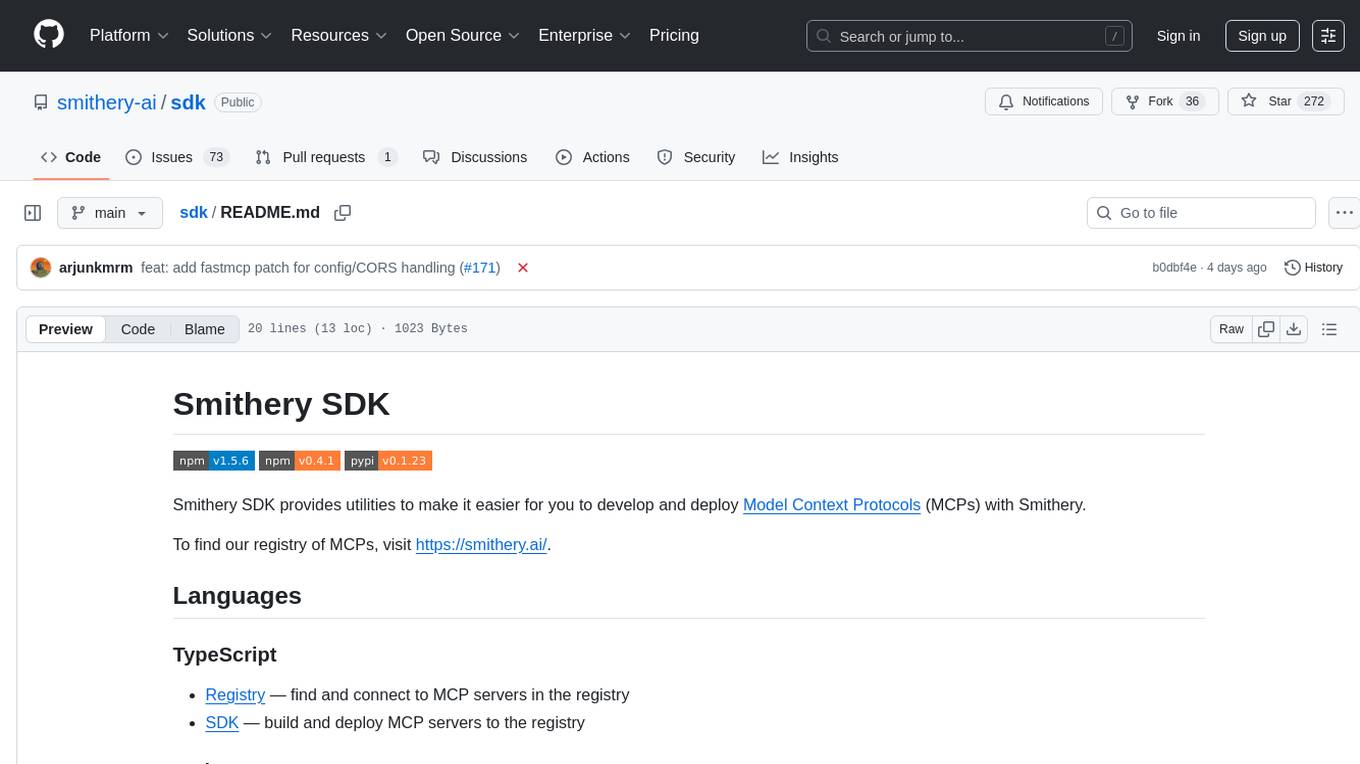Image resolution: width=1360 pixels, height=764 pixels.
Task: Open the Raw file view
Action: coord(1231,329)
